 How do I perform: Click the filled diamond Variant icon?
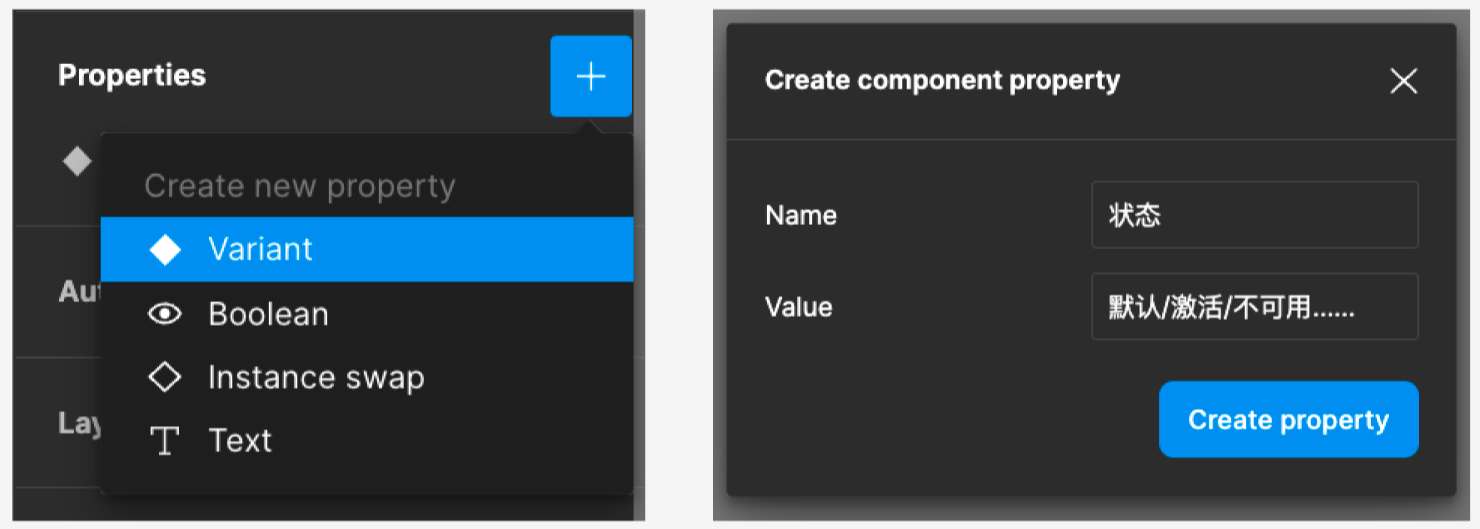click(165, 250)
